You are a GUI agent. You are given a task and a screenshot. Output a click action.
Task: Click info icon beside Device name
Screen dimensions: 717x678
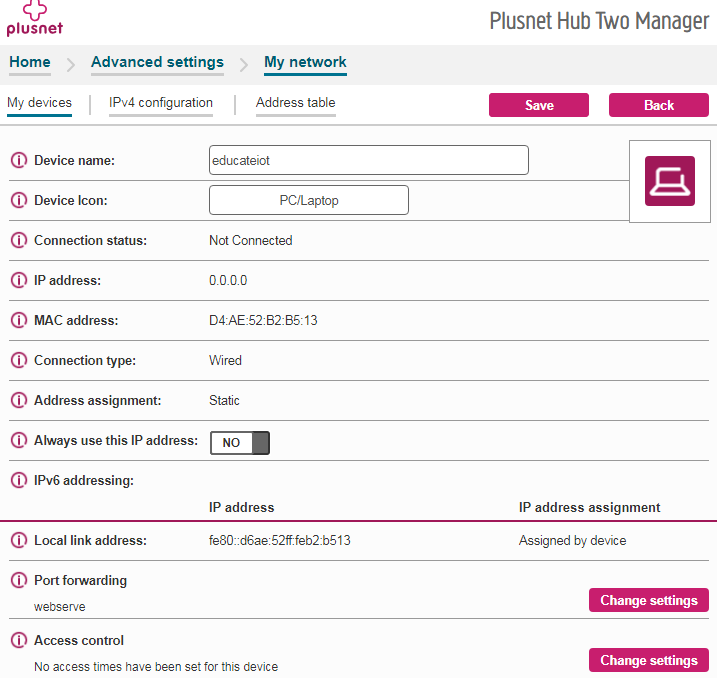pyautogui.click(x=18, y=161)
